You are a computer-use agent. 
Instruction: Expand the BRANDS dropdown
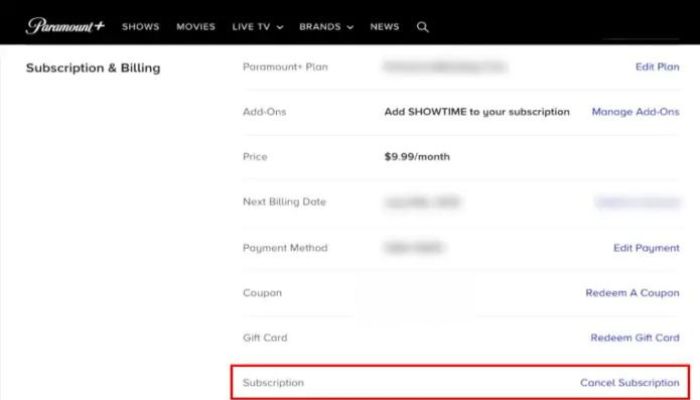click(x=325, y=27)
